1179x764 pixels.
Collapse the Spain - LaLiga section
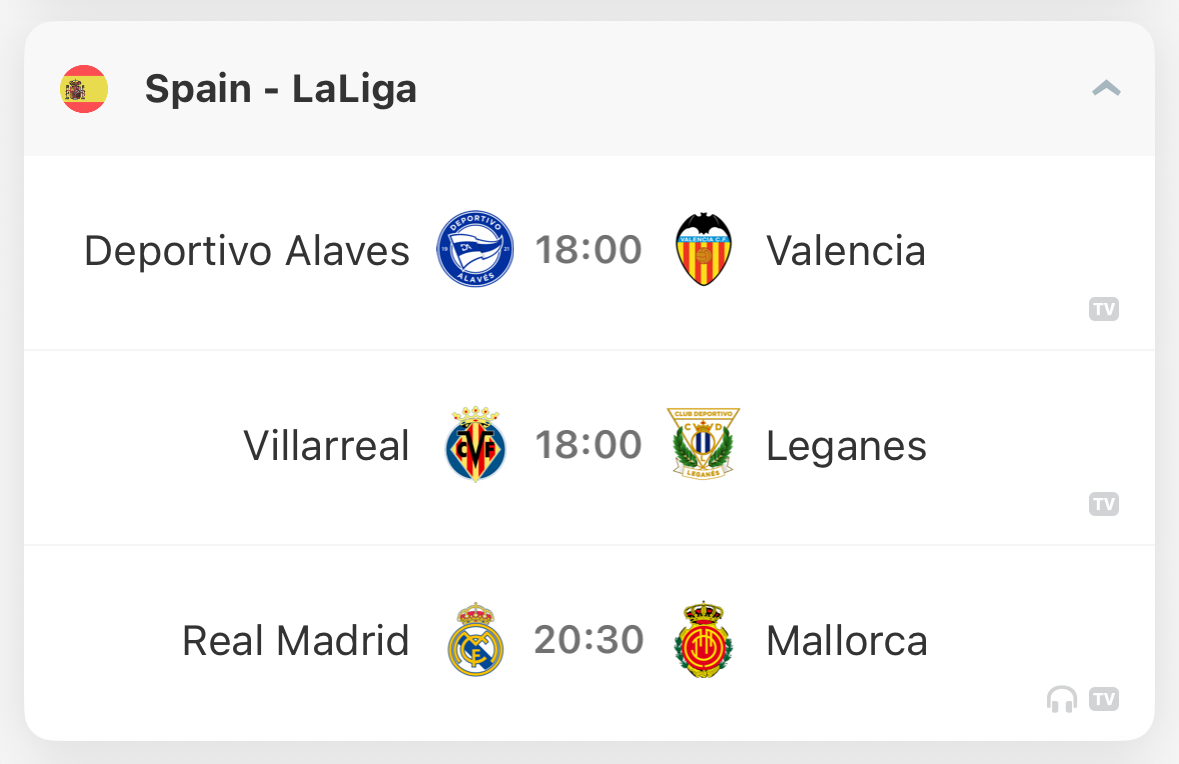pyautogui.click(x=1106, y=89)
